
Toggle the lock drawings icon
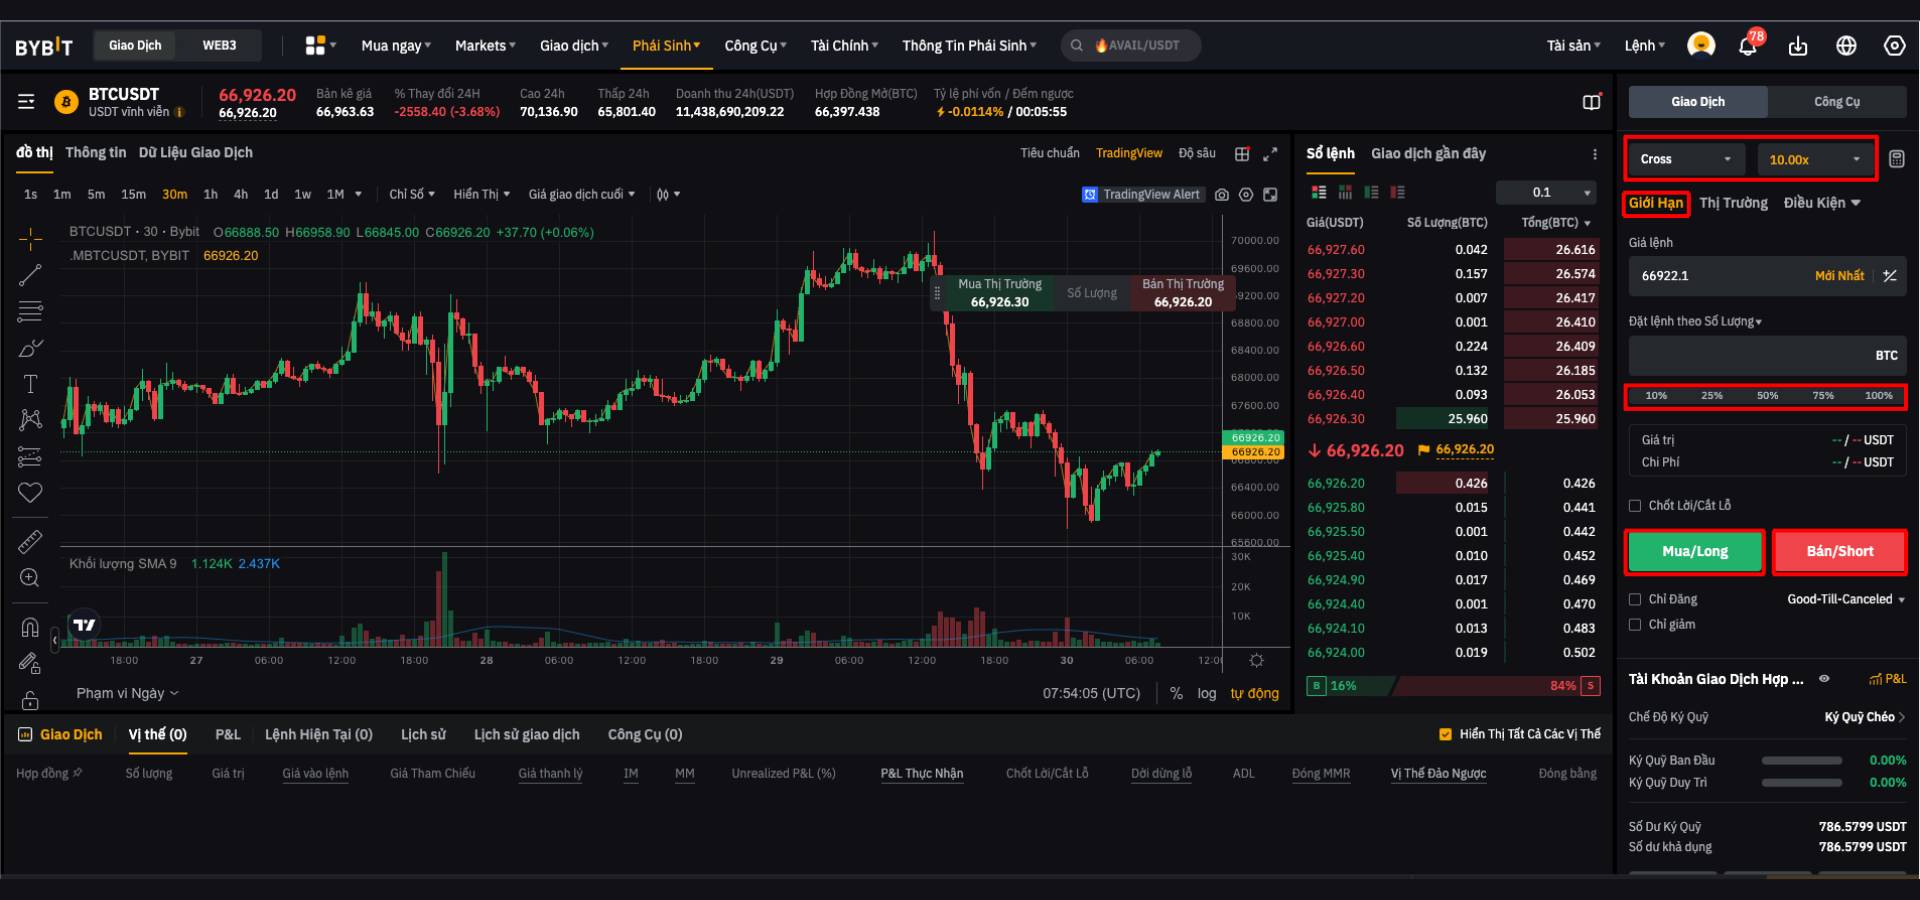coord(30,699)
